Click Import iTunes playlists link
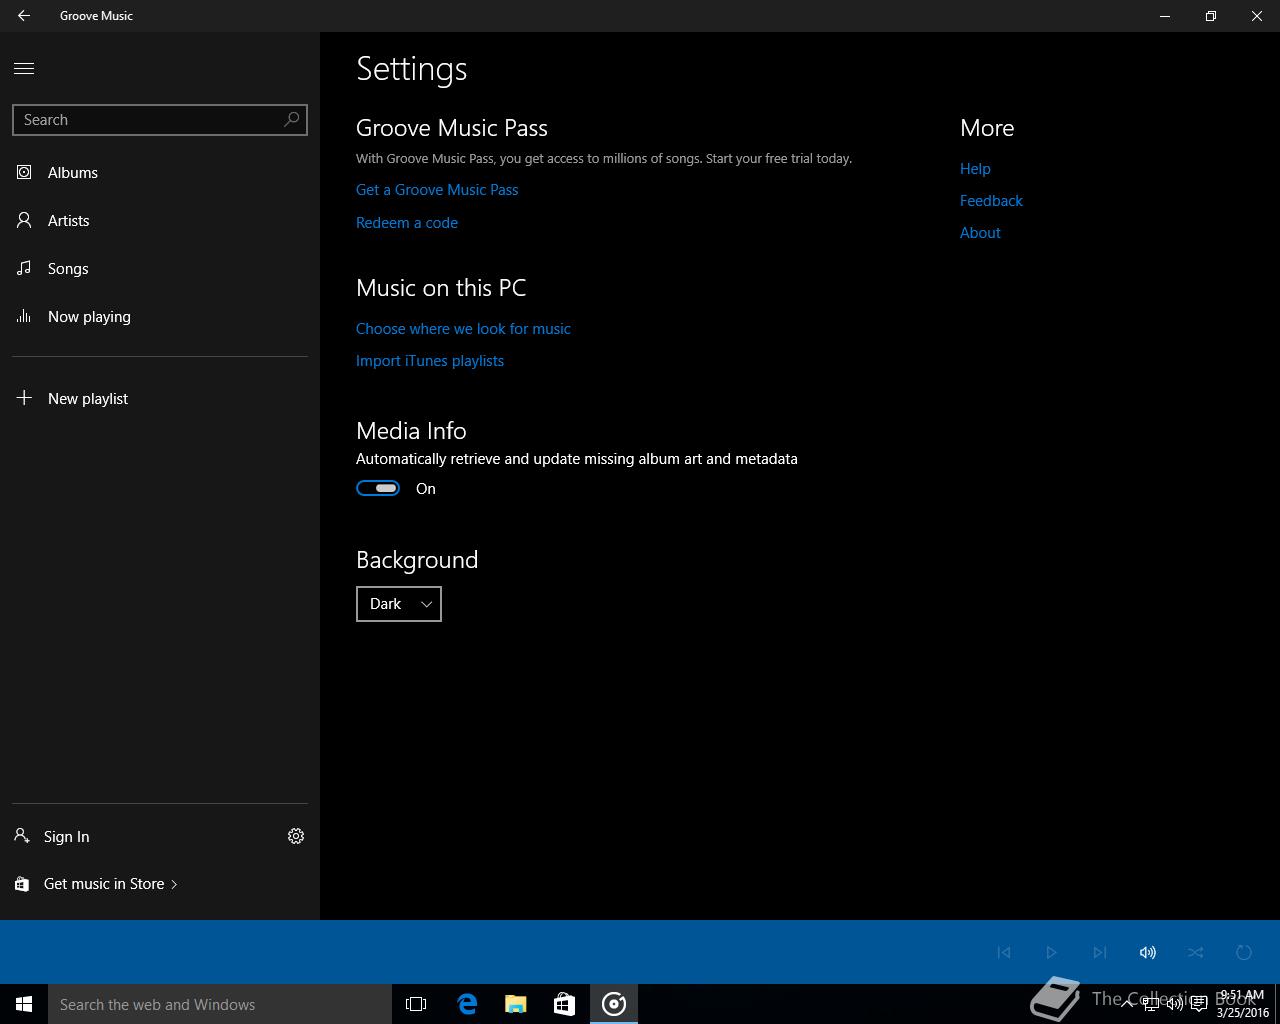The image size is (1280, 1024). pos(430,361)
